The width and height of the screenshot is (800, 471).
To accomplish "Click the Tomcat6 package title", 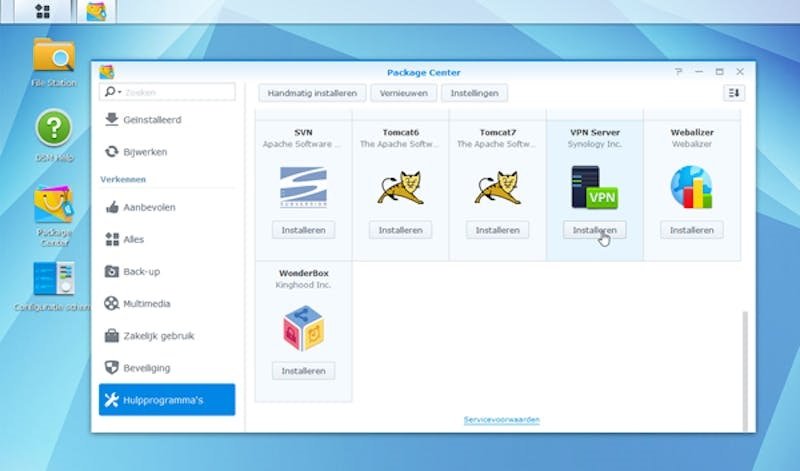I will pyautogui.click(x=401, y=132).
